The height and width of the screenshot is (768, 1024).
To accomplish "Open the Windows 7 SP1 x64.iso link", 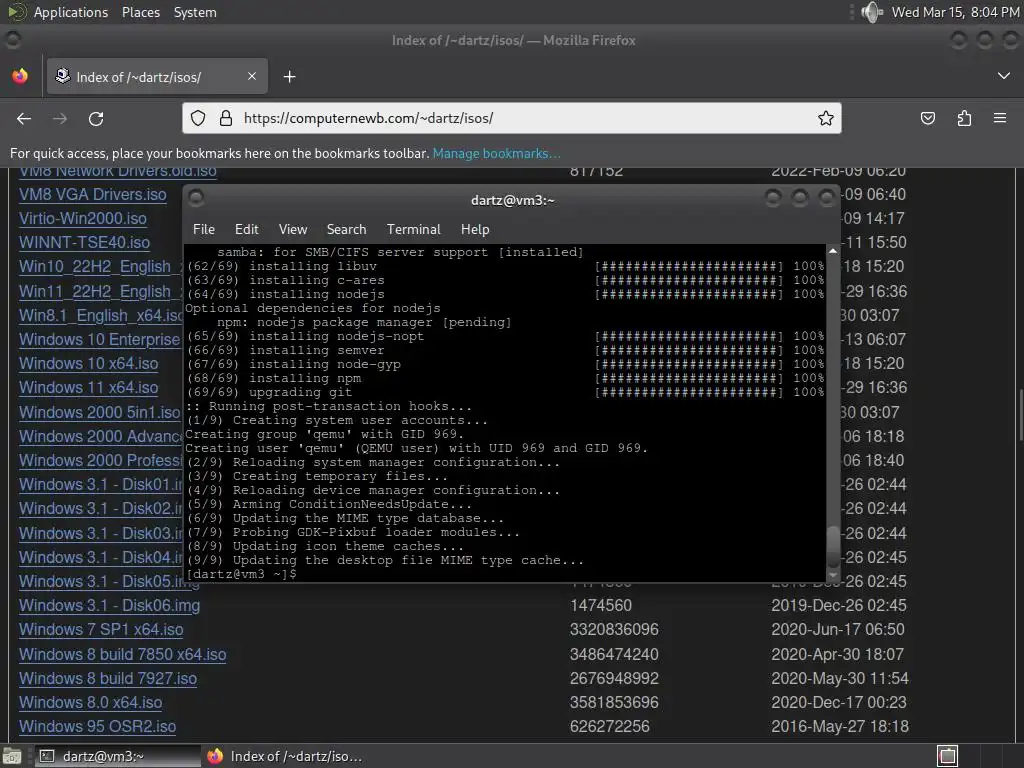I will [101, 630].
